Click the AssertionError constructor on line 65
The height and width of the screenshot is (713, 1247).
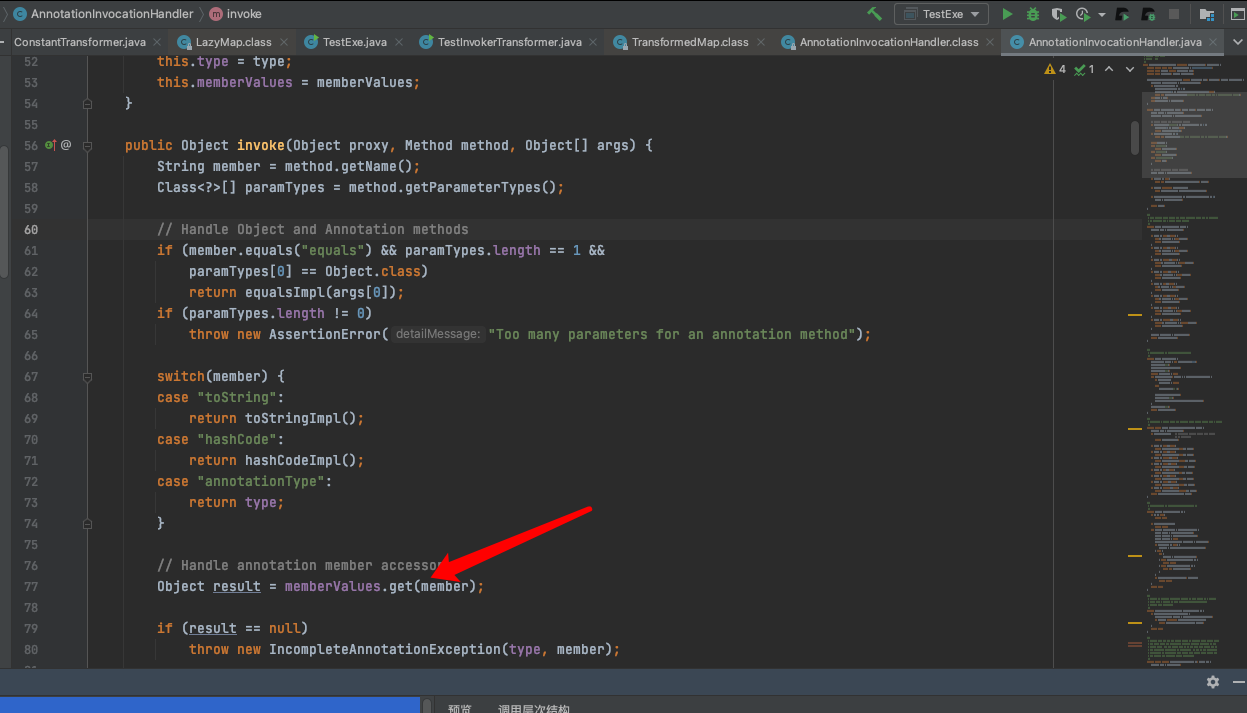[325, 334]
